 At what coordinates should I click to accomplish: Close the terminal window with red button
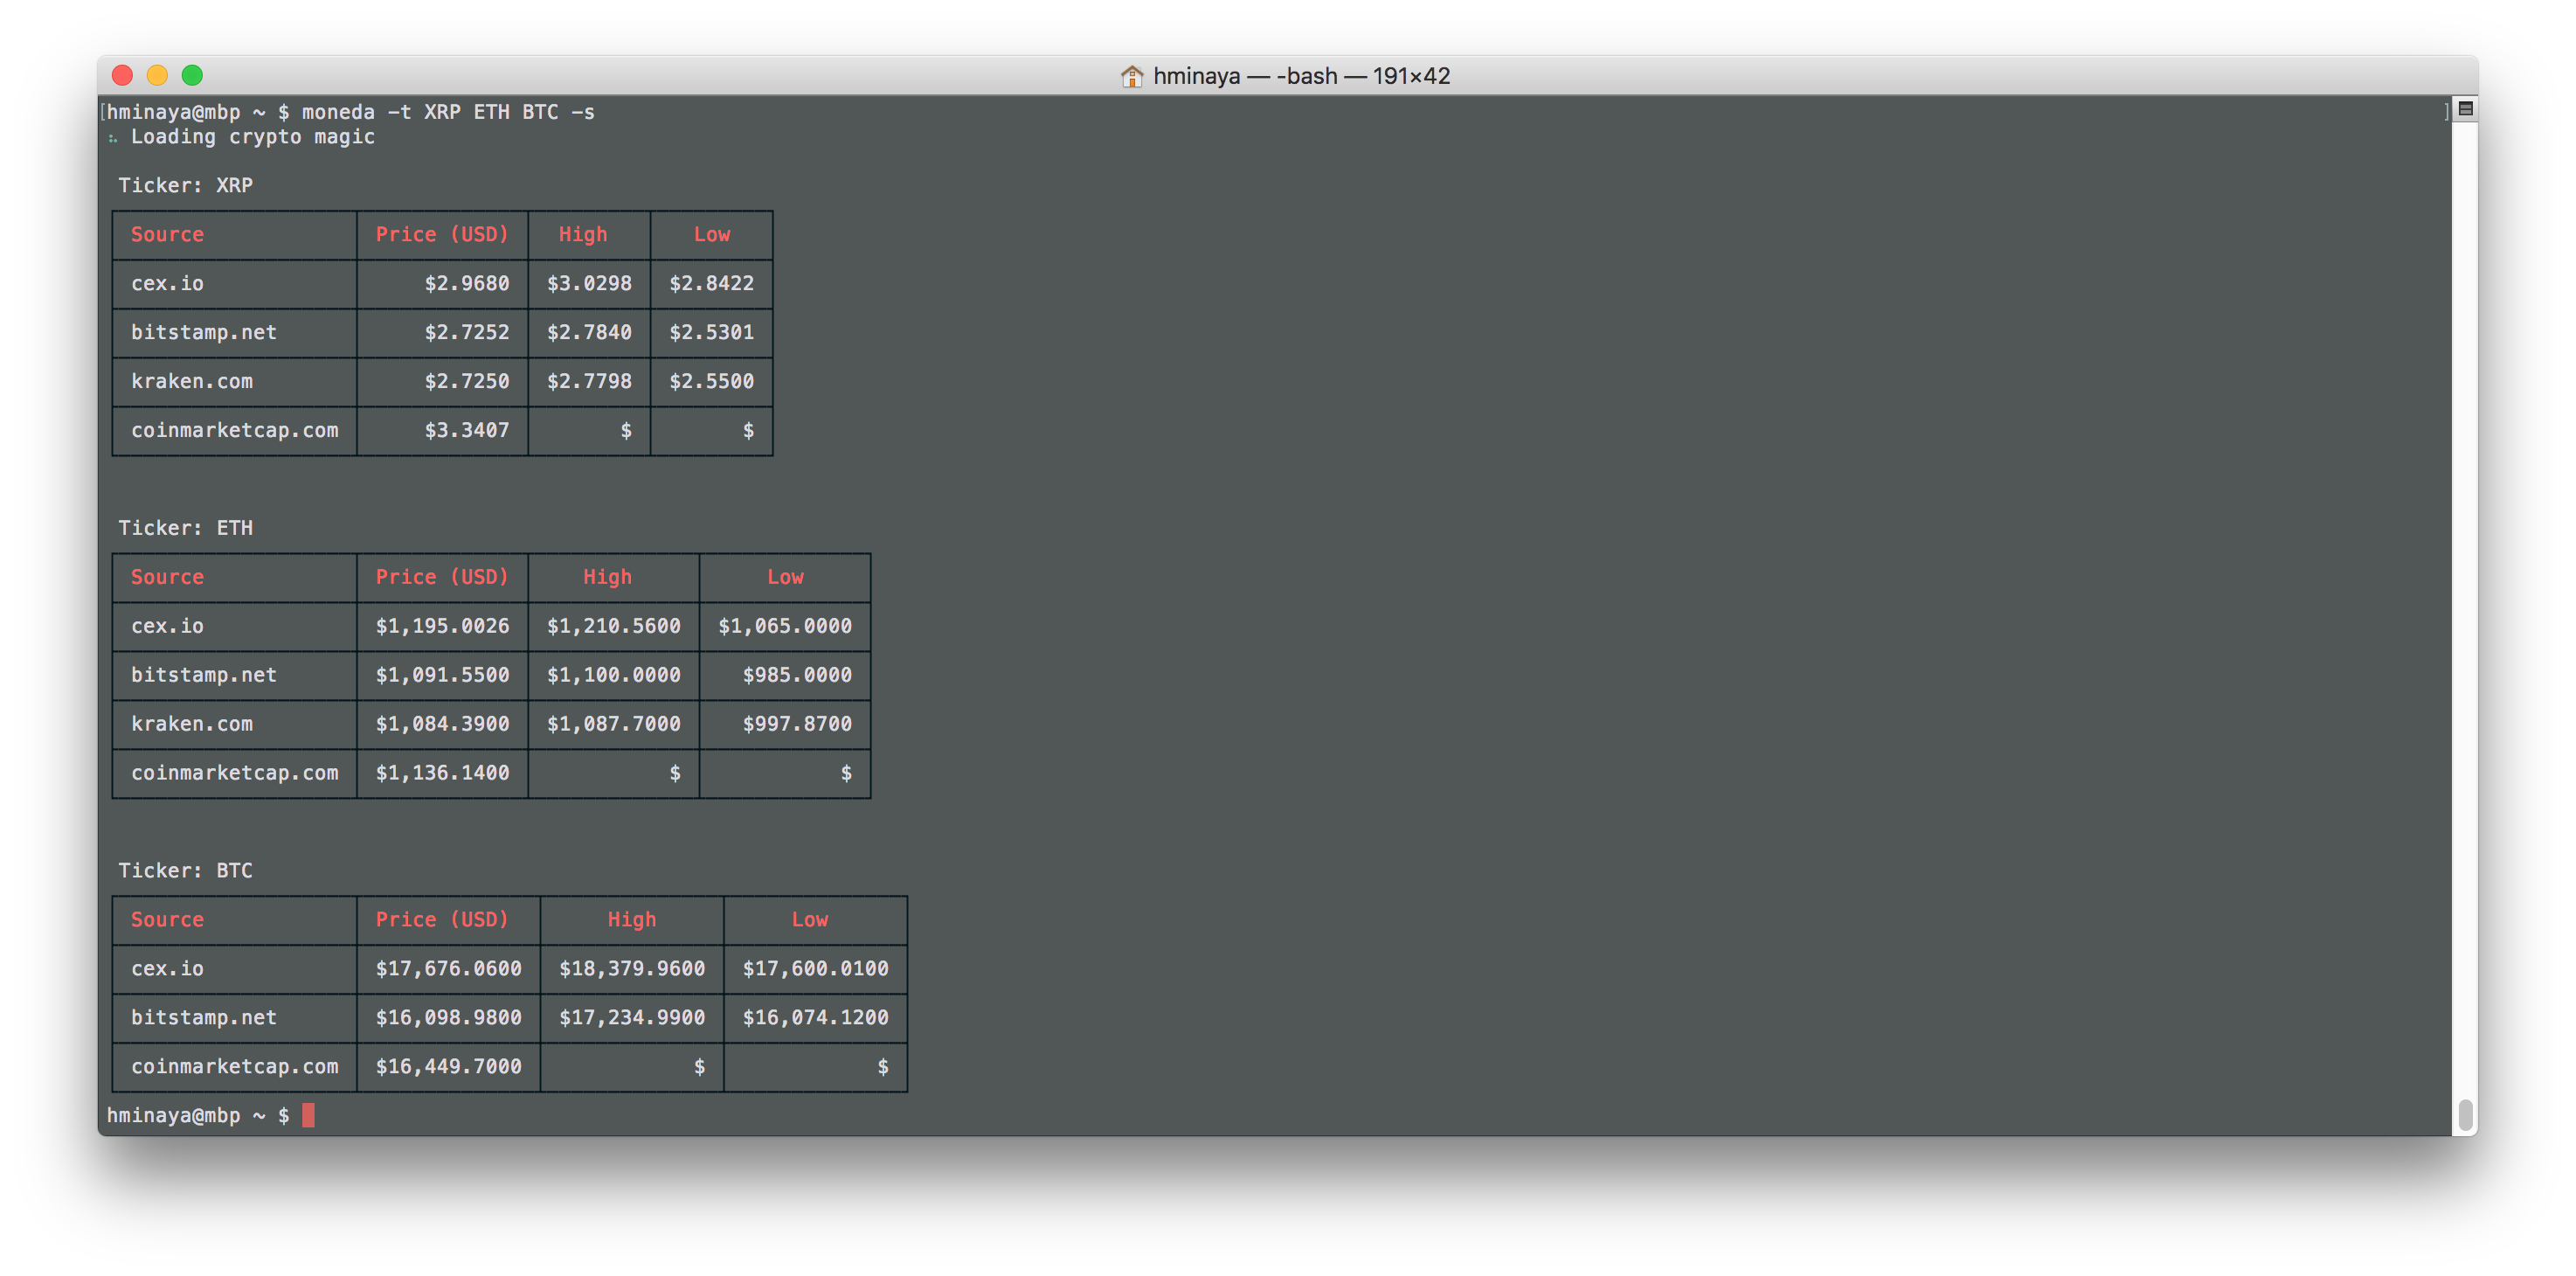(123, 76)
